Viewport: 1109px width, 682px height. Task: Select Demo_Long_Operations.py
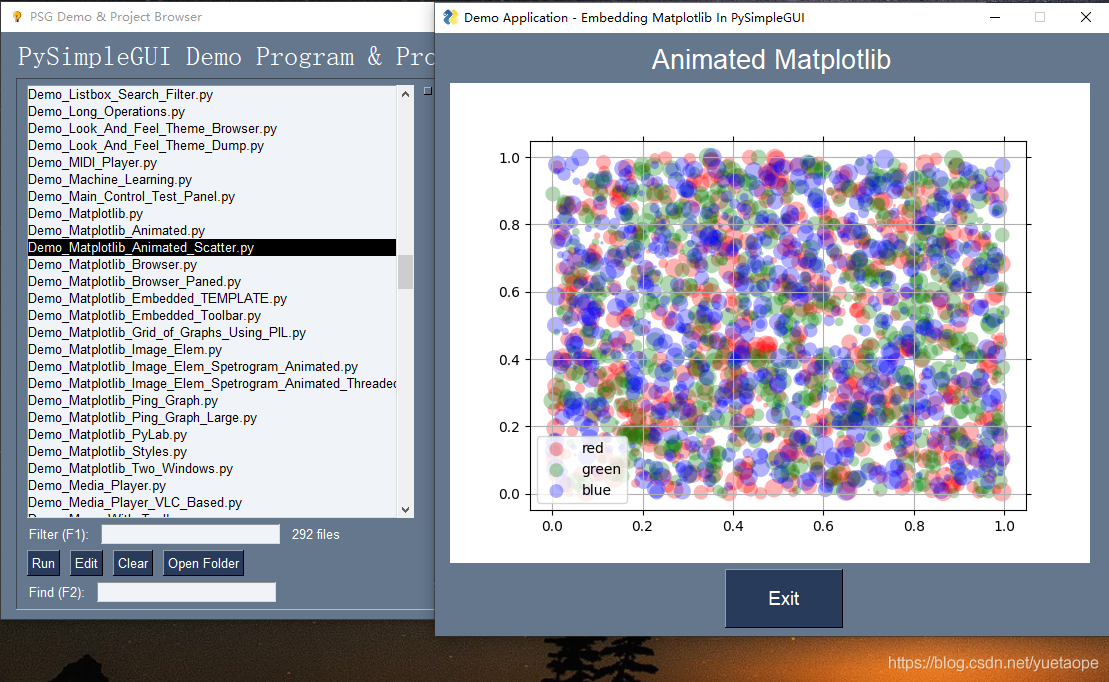[211, 111]
